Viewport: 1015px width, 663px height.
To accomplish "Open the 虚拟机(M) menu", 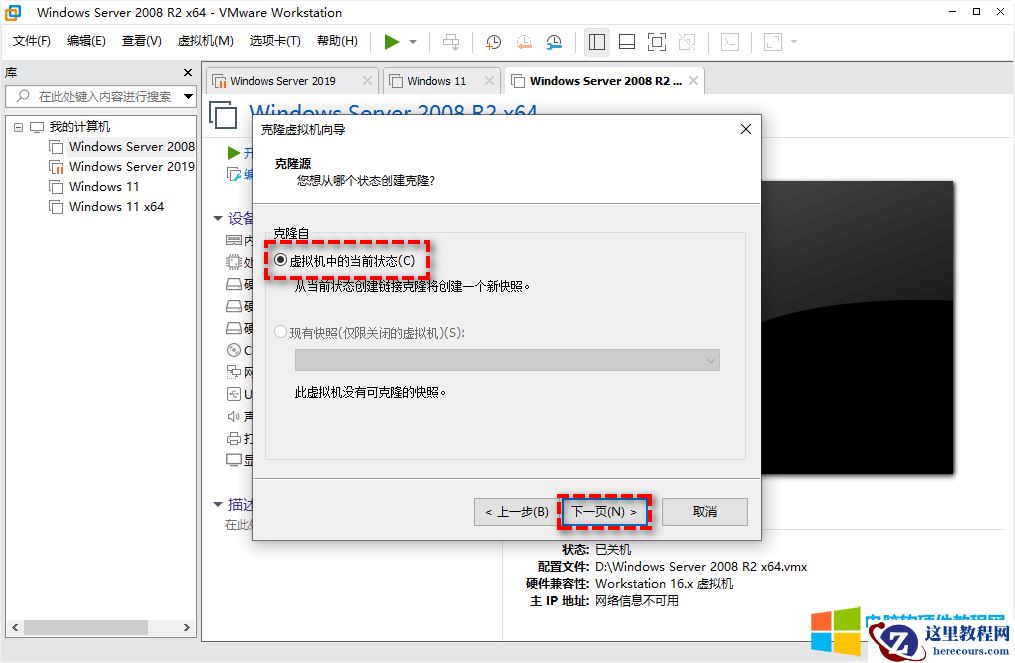I will pyautogui.click(x=206, y=41).
